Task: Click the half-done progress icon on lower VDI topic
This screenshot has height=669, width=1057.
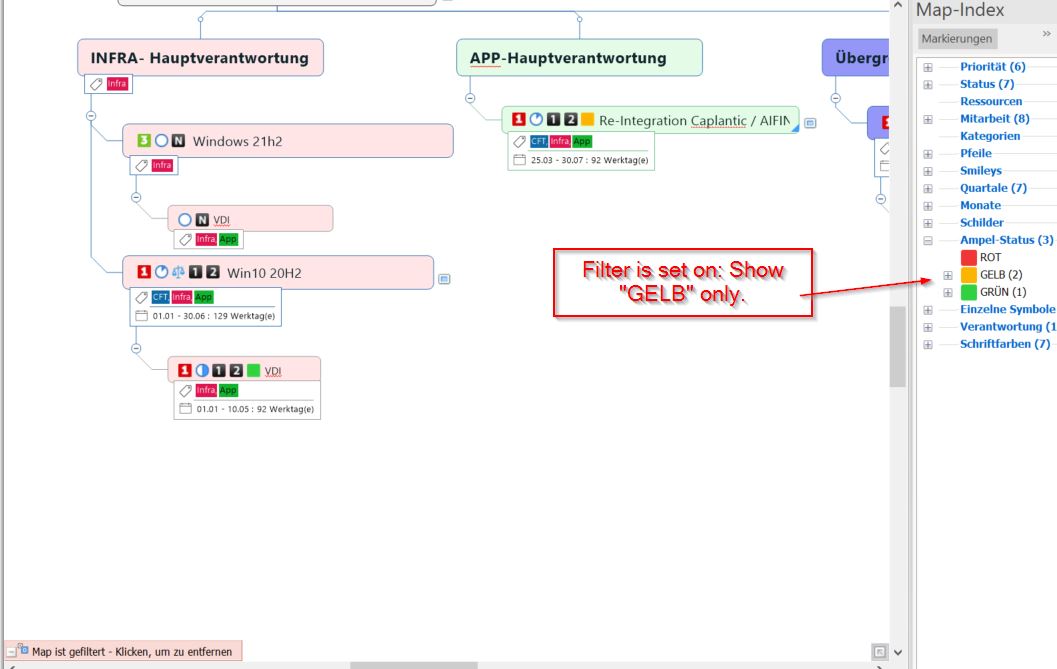Action: [x=201, y=371]
